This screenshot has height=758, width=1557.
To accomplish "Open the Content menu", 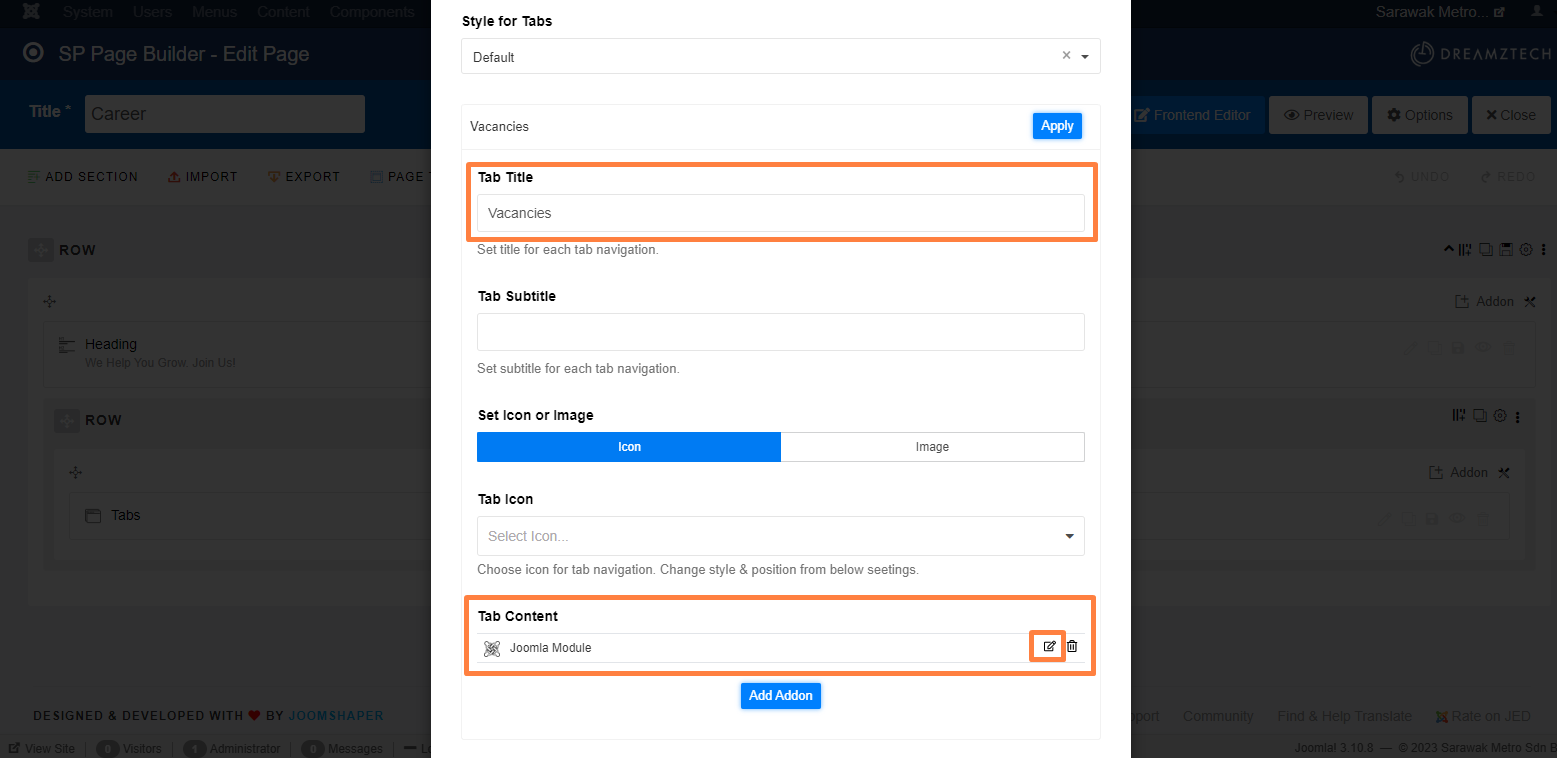I will (x=283, y=12).
